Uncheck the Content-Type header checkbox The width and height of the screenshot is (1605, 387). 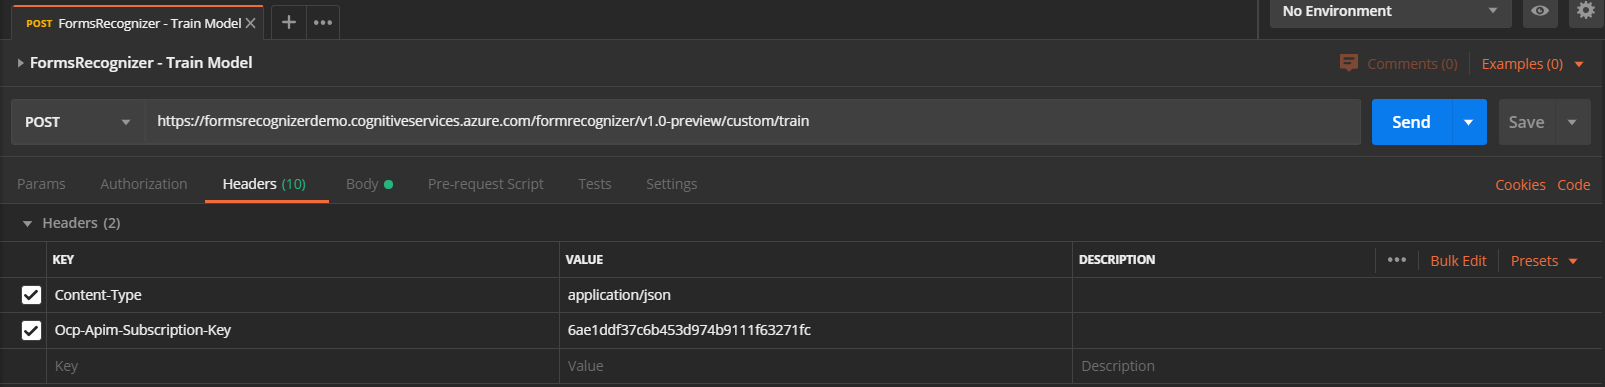coord(31,295)
